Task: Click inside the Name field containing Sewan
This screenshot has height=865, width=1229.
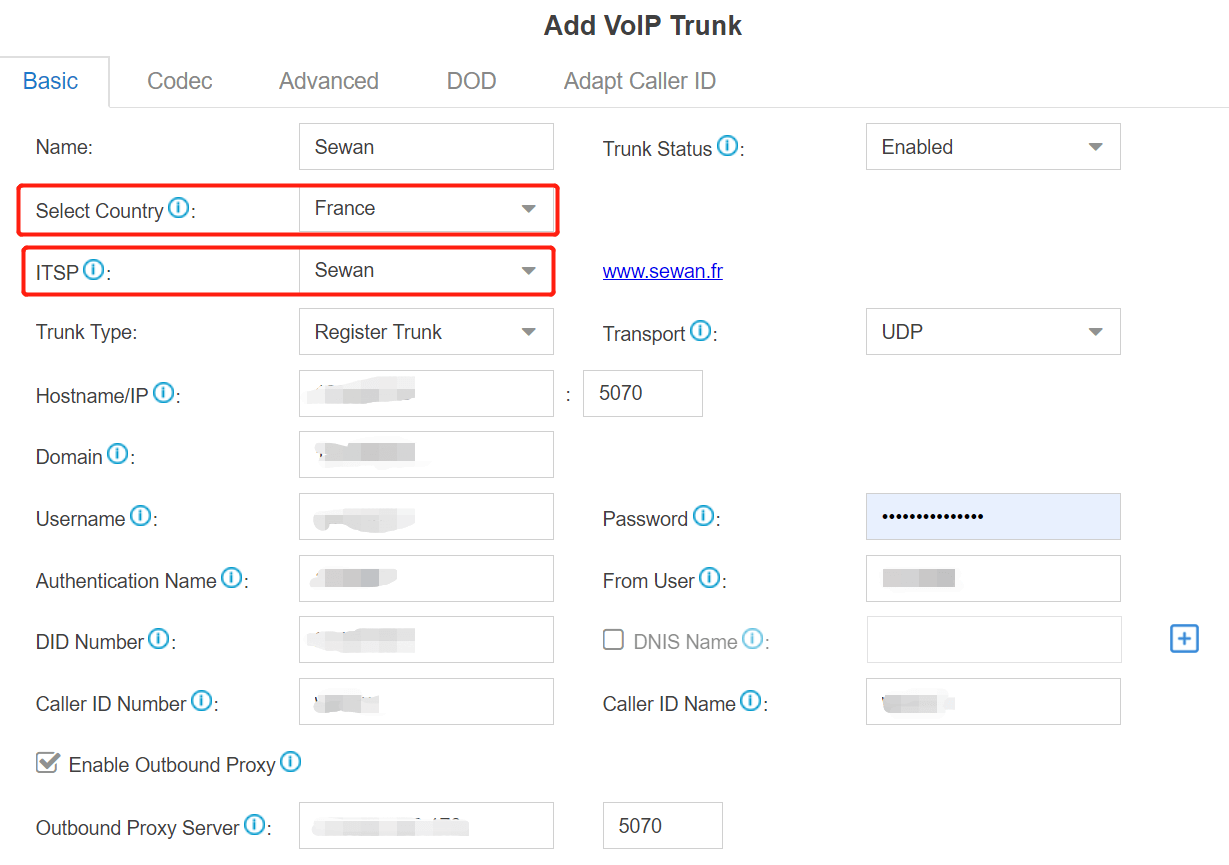Action: pyautogui.click(x=426, y=146)
